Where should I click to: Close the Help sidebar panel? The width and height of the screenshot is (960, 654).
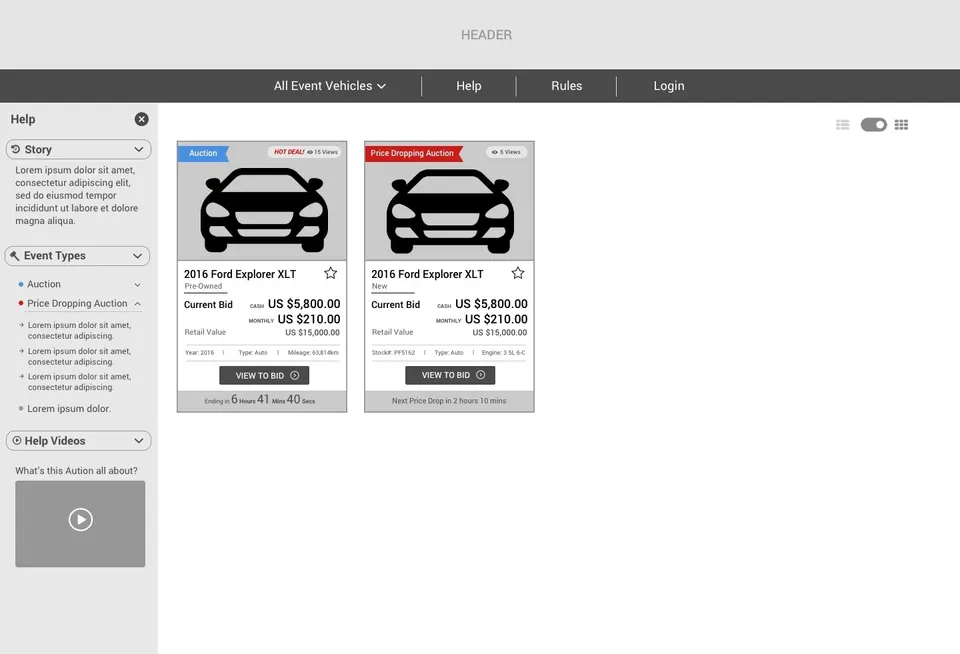click(x=141, y=119)
